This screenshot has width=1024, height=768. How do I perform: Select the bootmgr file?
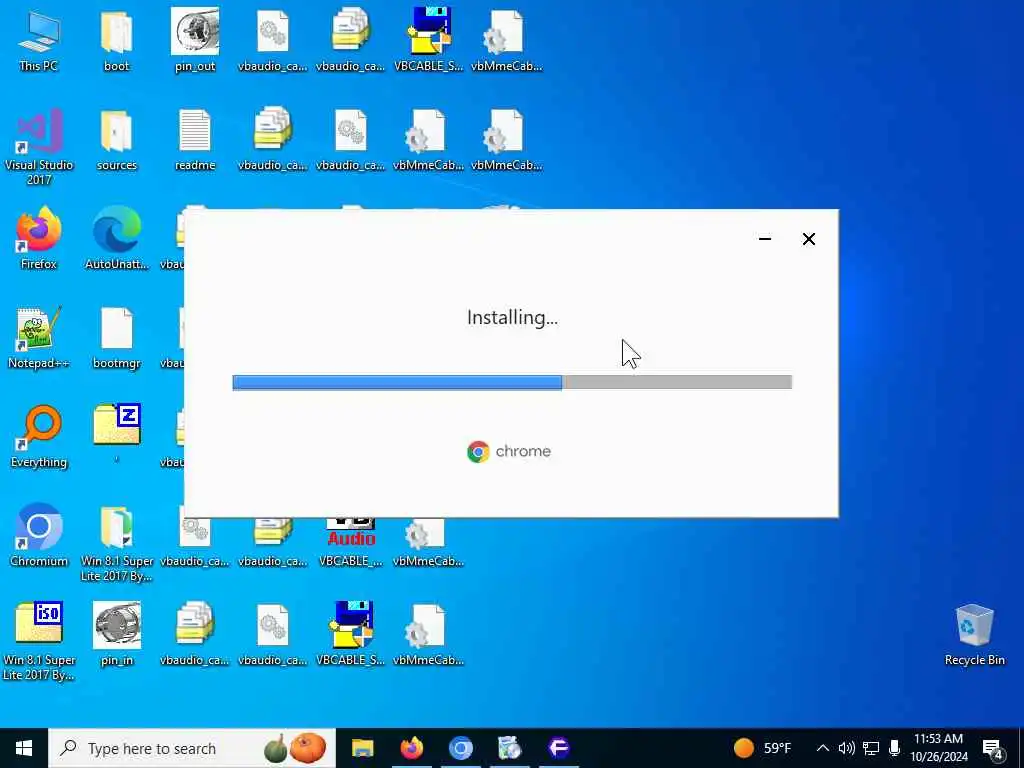116,338
